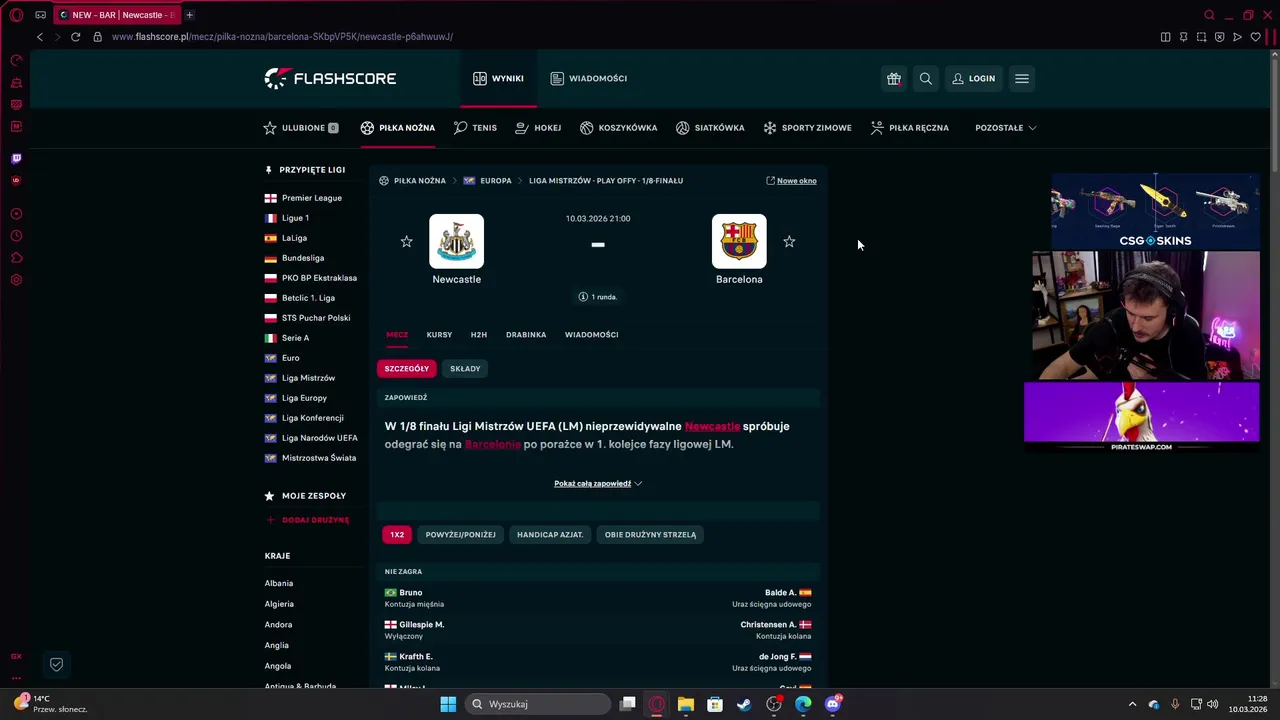The width and height of the screenshot is (1280, 720).
Task: Select SKŁADY sub-tab
Action: pyautogui.click(x=465, y=369)
